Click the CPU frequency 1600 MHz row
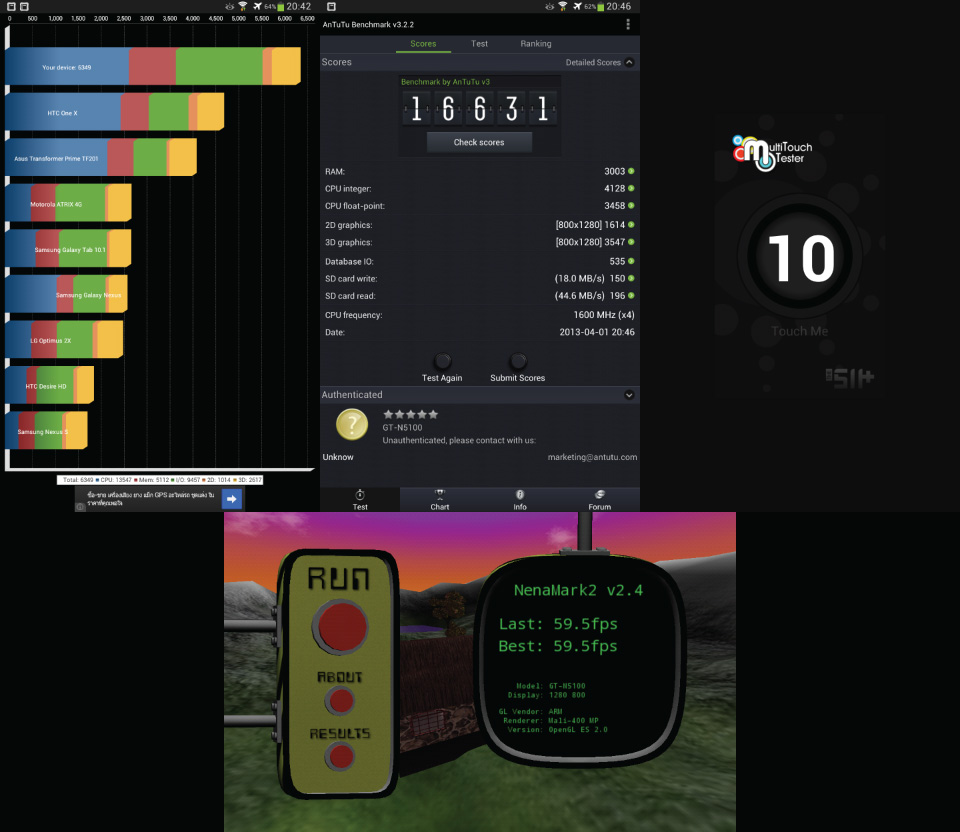The height and width of the screenshot is (832, 960). 479,315
